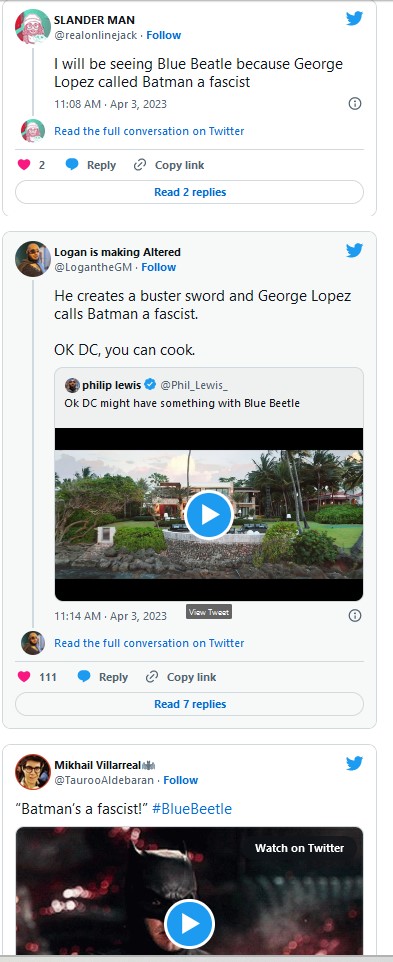
Task: Click Twitter bird icon on SLANDER MAN tweet
Action: [x=354, y=18]
